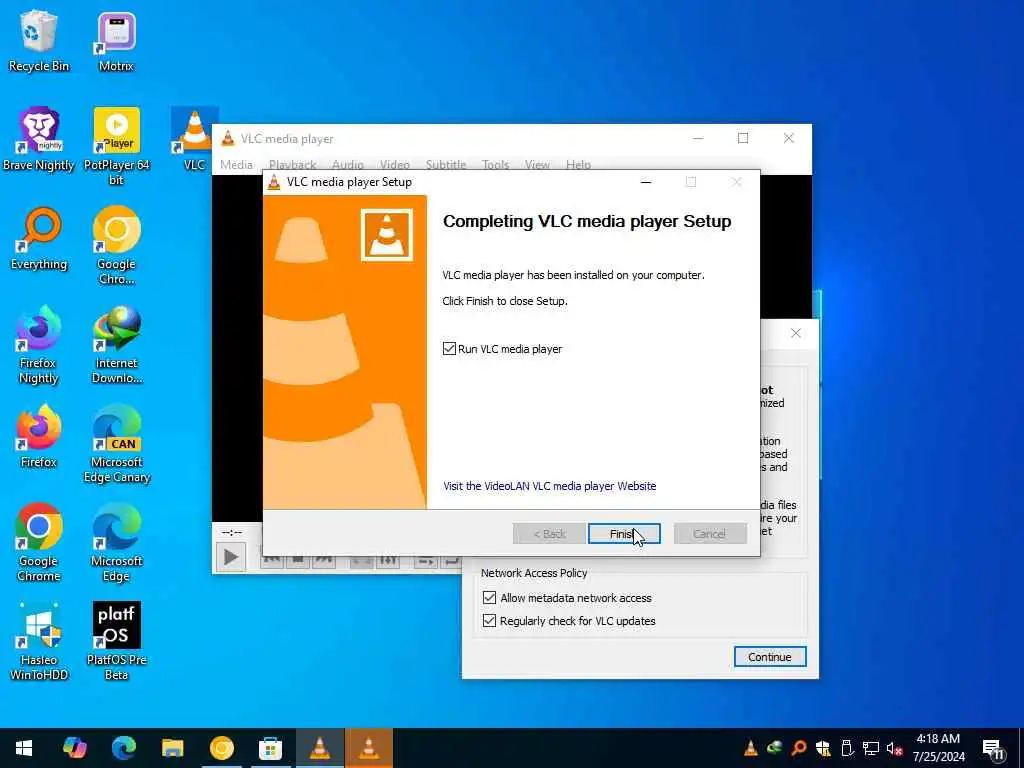Open the Subtitle menu in VLC

tap(446, 165)
